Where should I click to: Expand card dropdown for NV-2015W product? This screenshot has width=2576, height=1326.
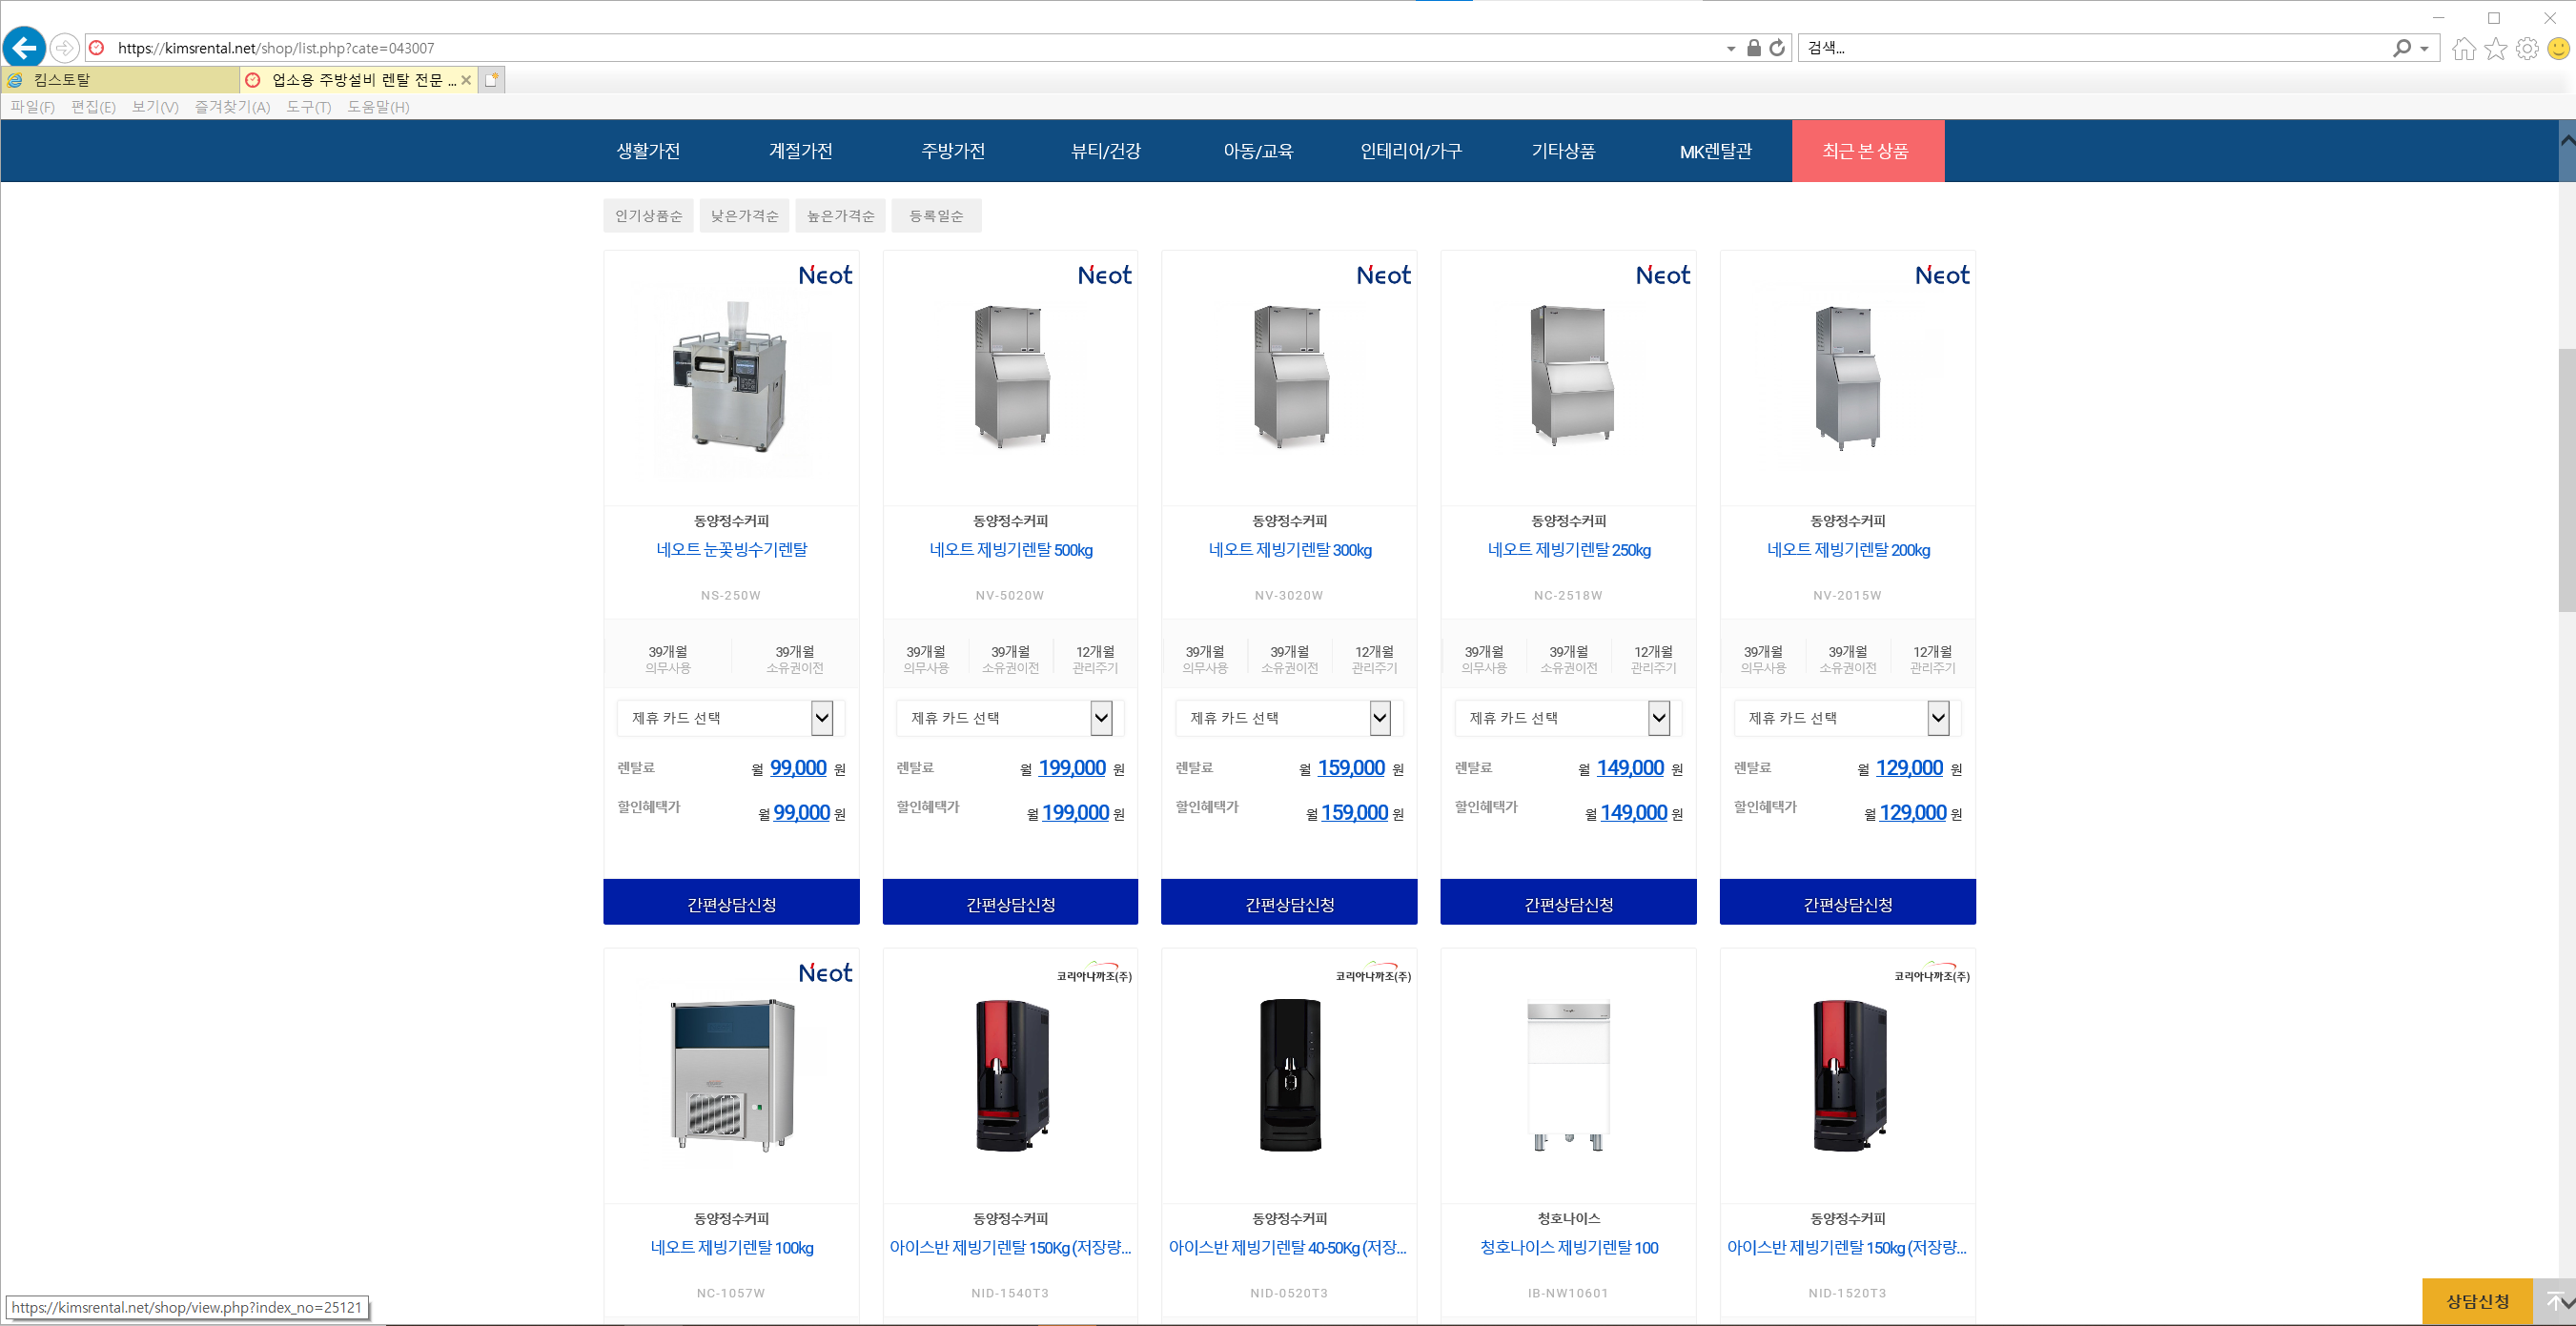1847,718
